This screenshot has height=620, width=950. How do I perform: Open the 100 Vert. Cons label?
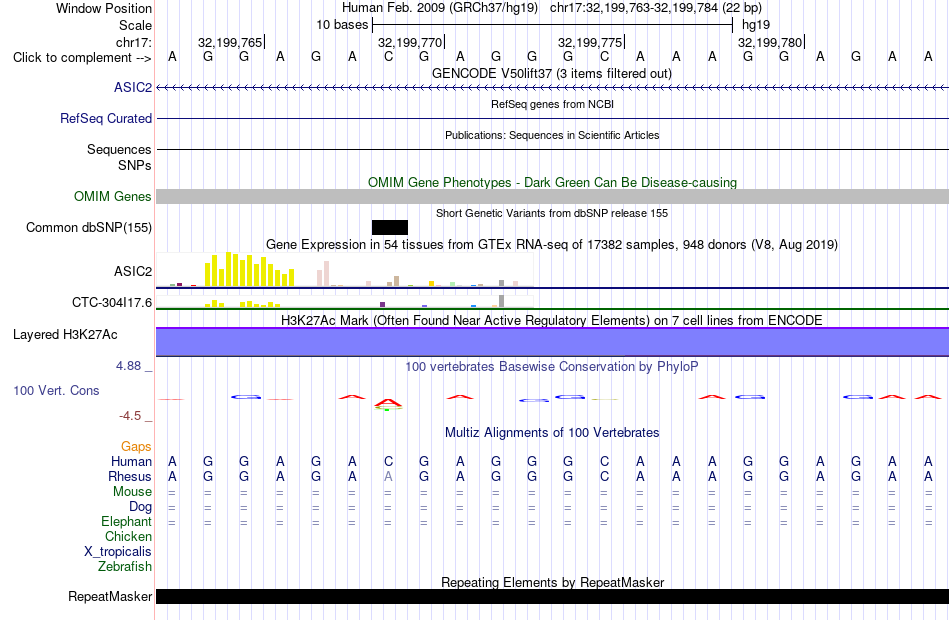(x=56, y=391)
